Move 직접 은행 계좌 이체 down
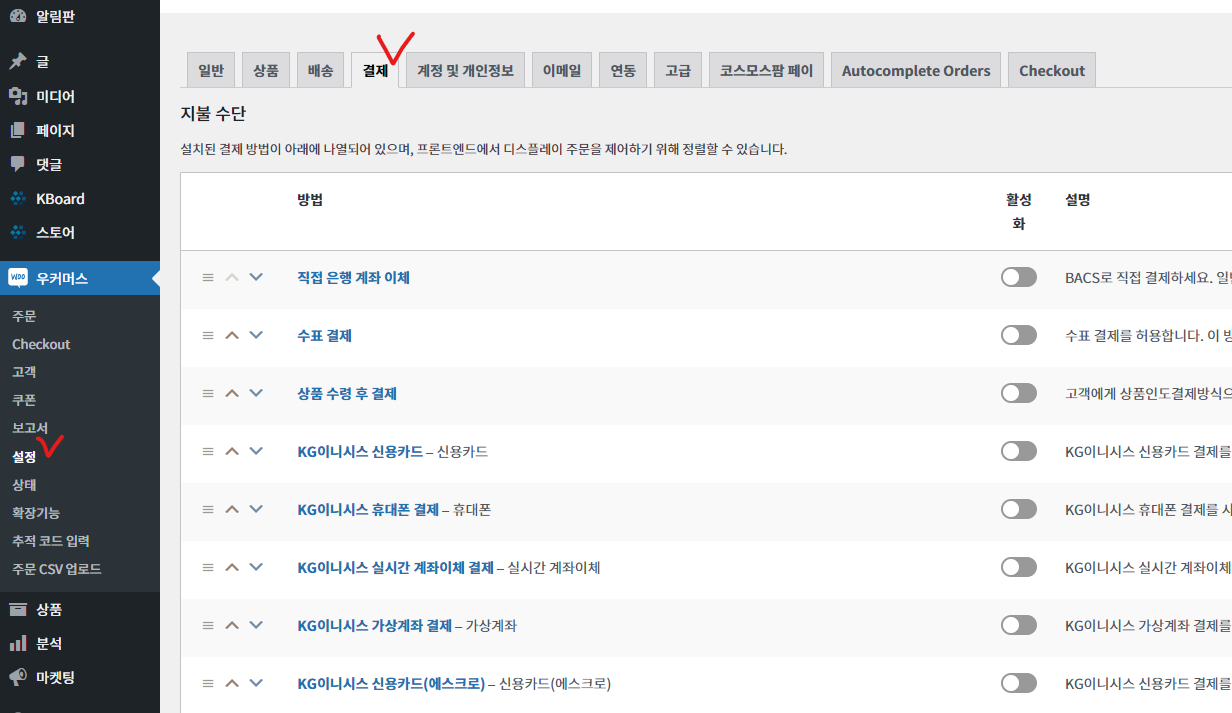 click(256, 277)
